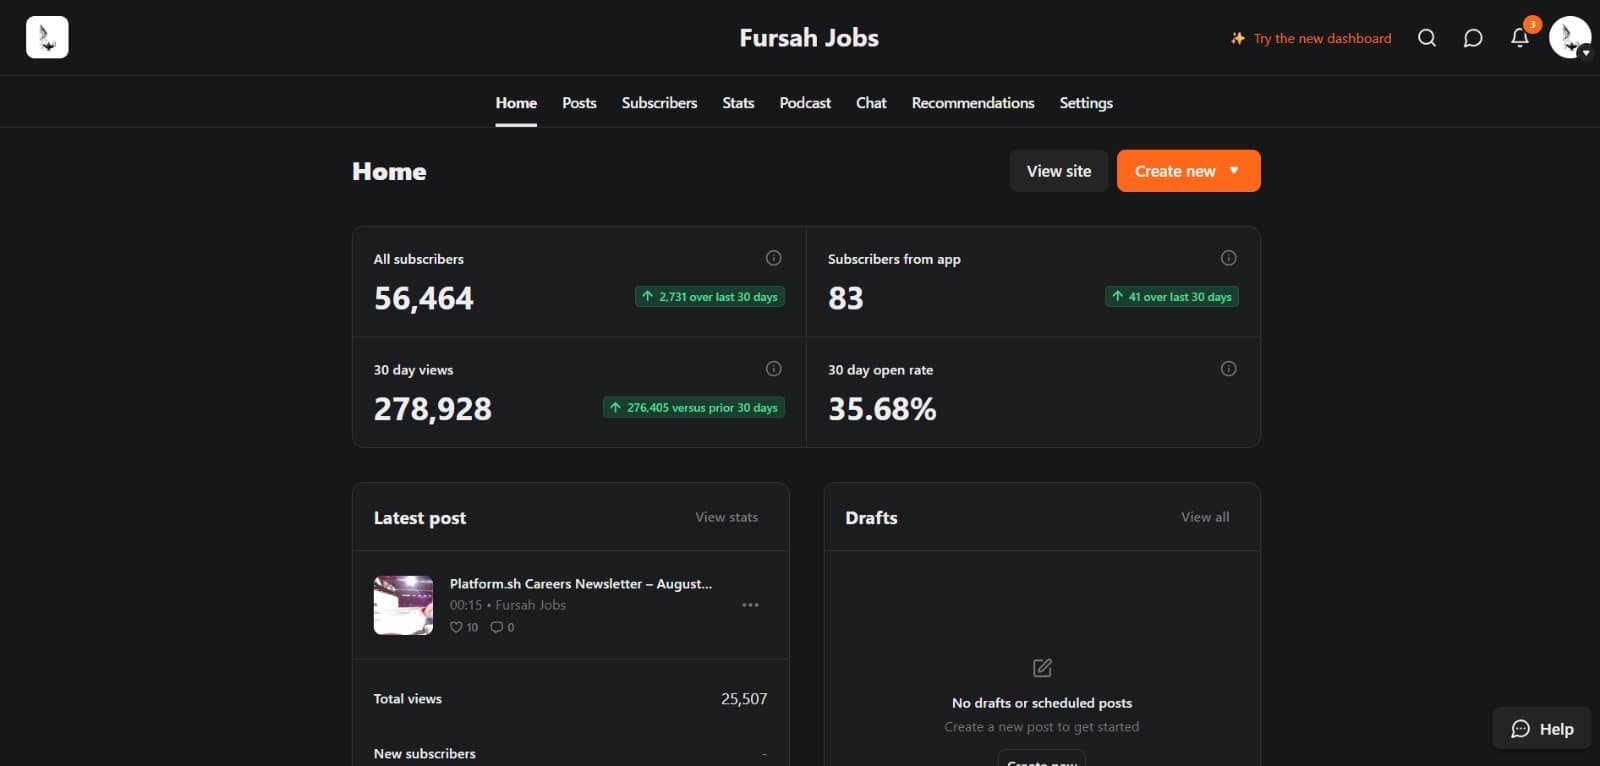Click the 2,731 over last 30 days badge
This screenshot has width=1600, height=766.
pyautogui.click(x=710, y=297)
